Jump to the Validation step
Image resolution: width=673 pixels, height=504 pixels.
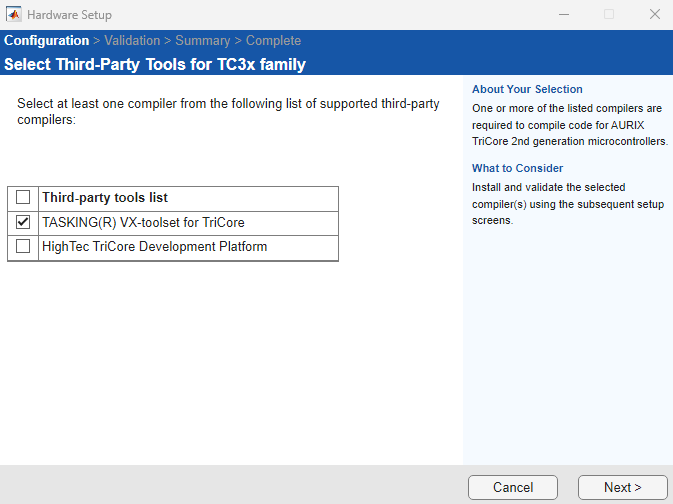click(x=132, y=41)
